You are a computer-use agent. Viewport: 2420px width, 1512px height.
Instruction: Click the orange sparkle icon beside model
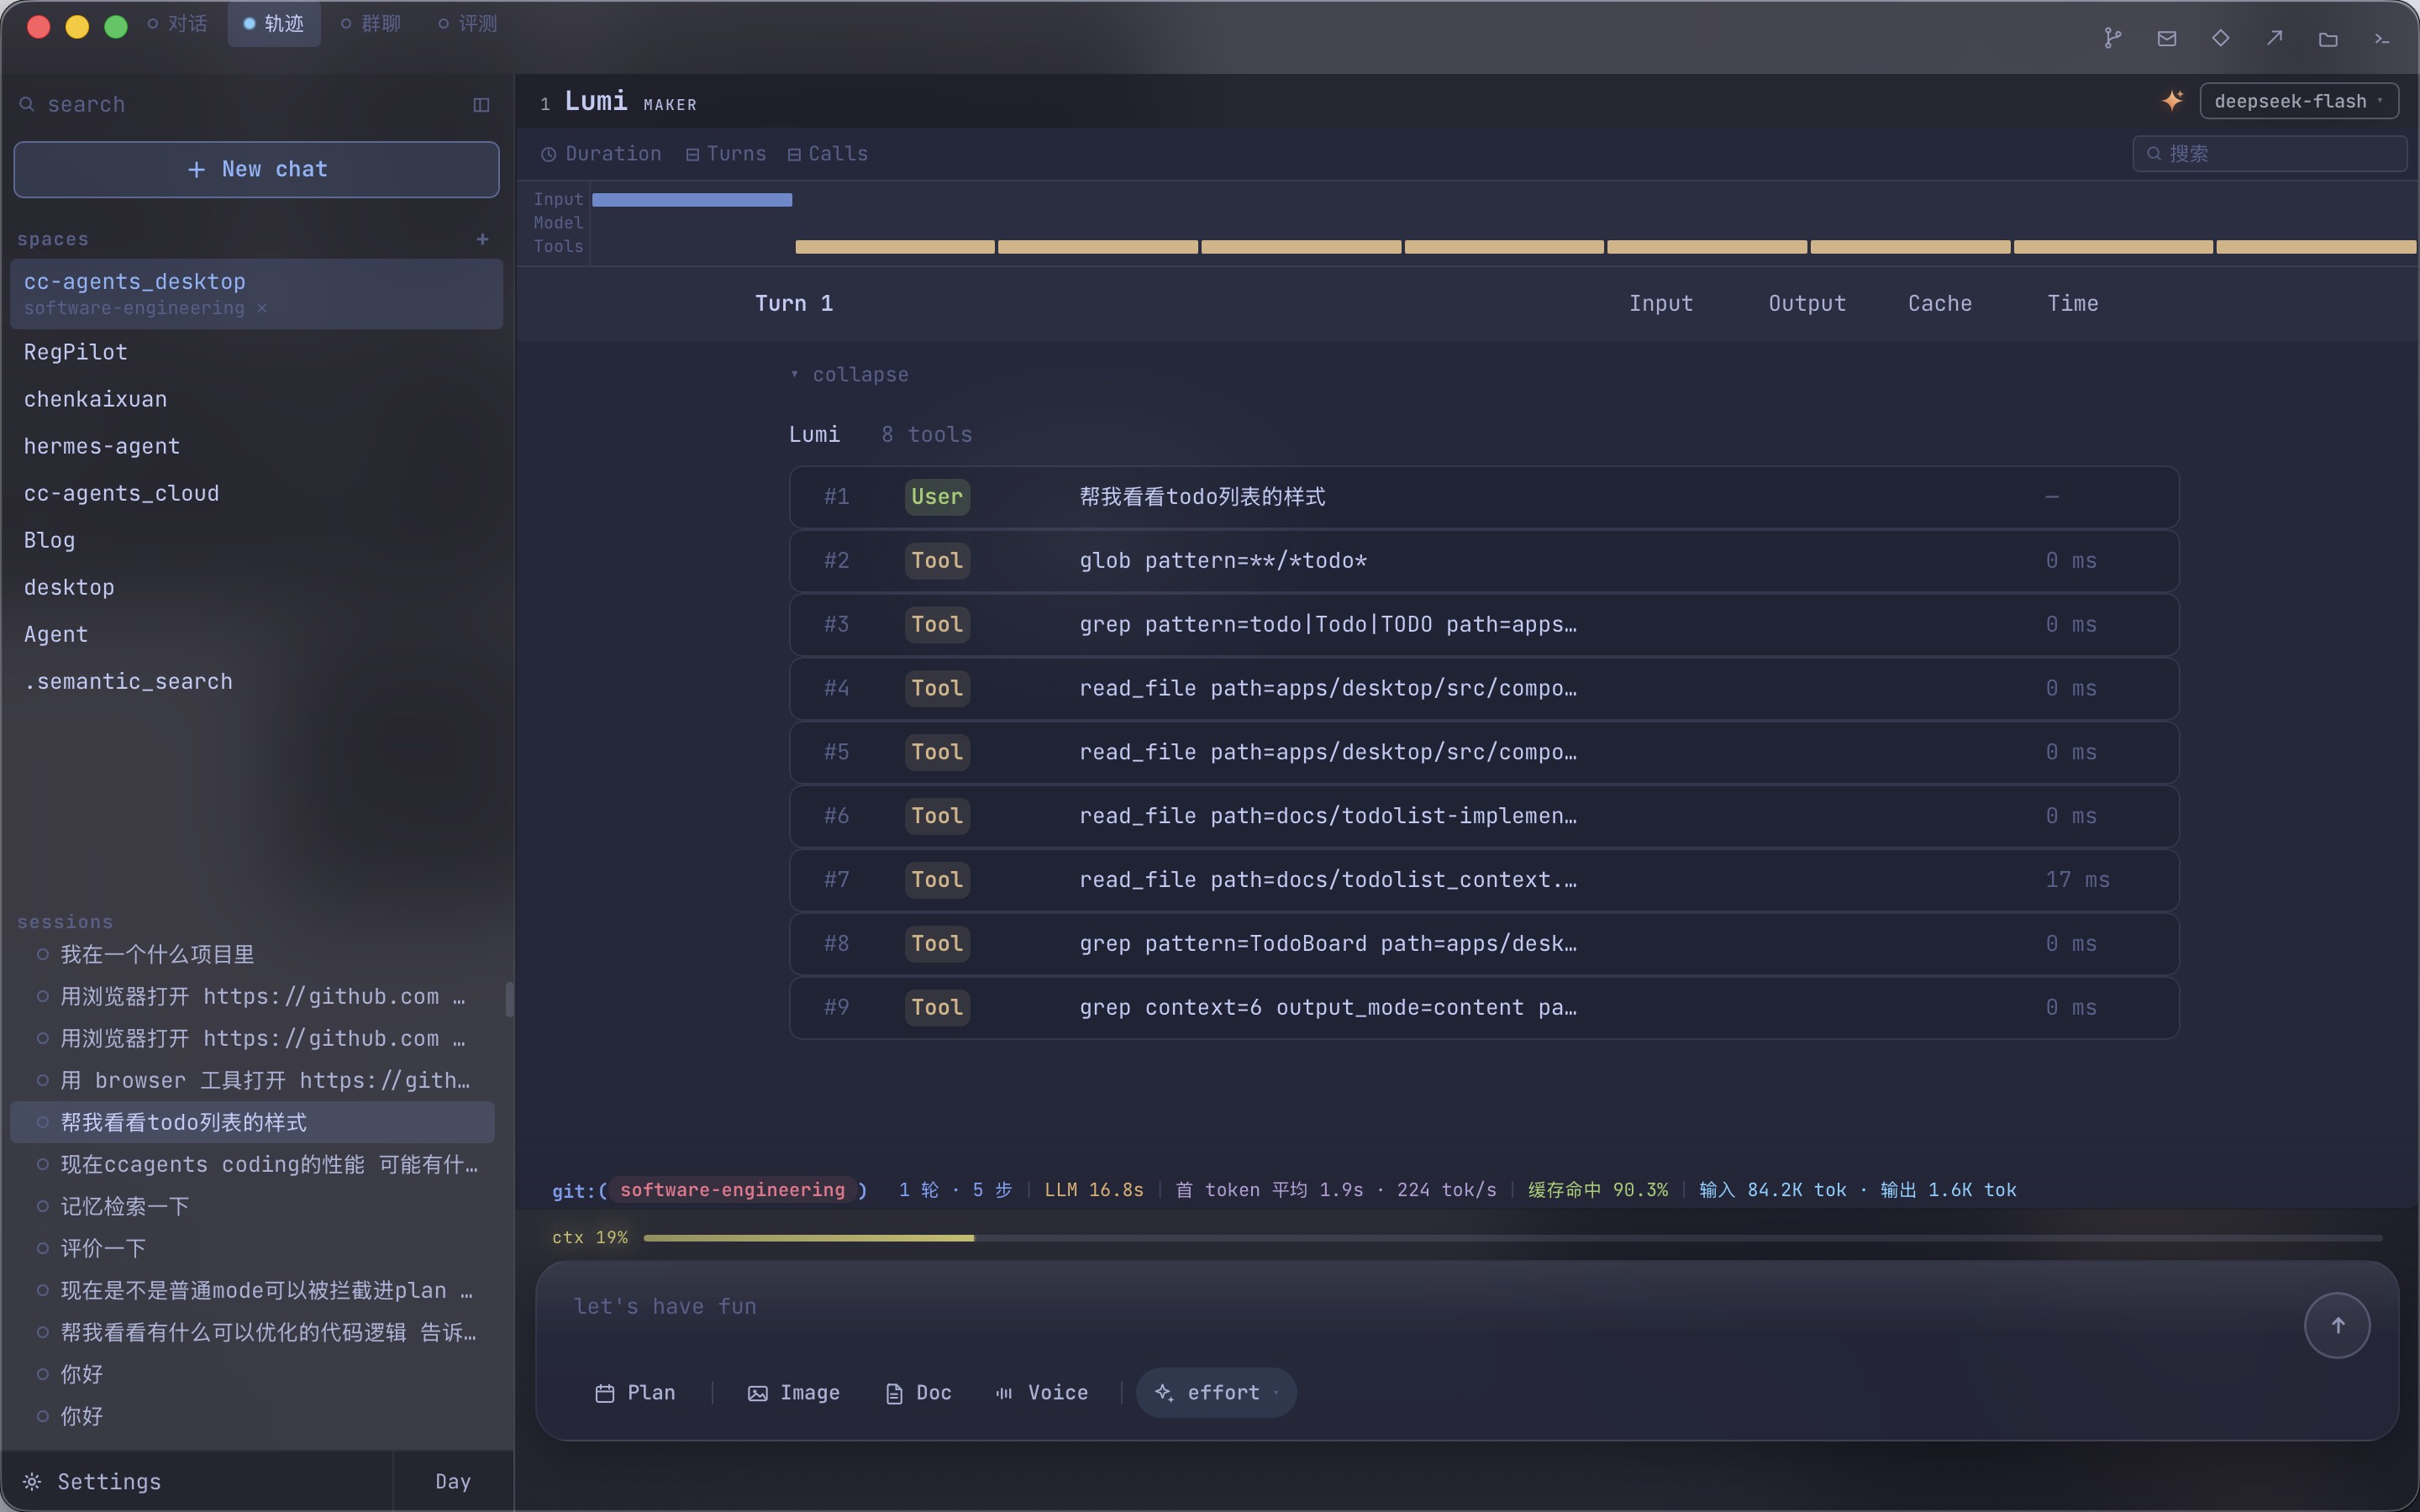click(x=2172, y=100)
